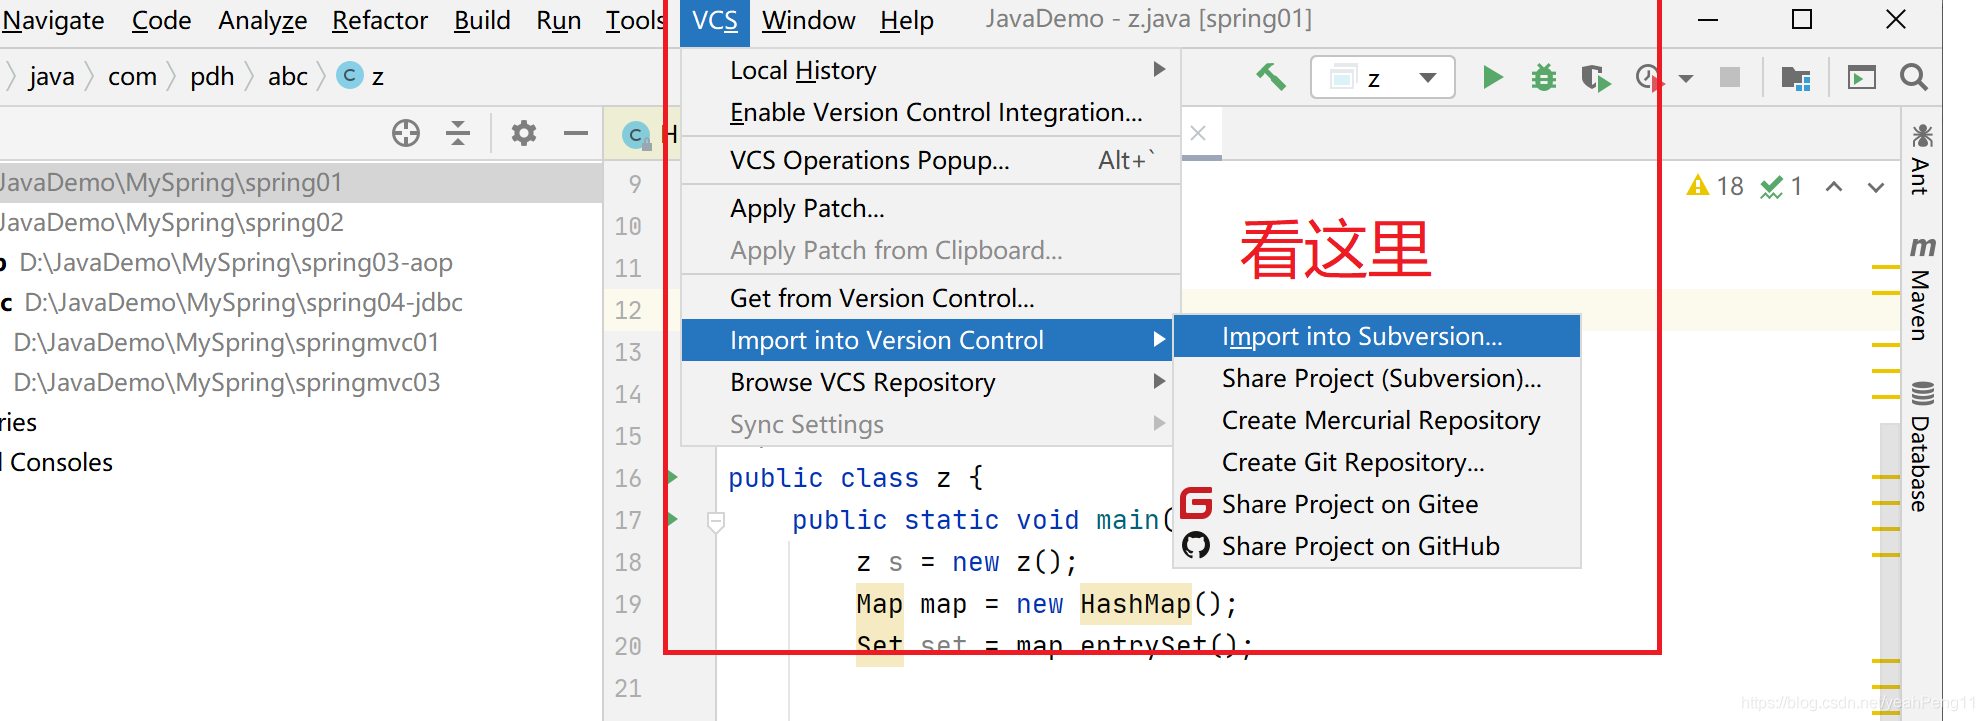Open project panel gear settings
Viewport: 1984px width, 721px height.
point(524,133)
